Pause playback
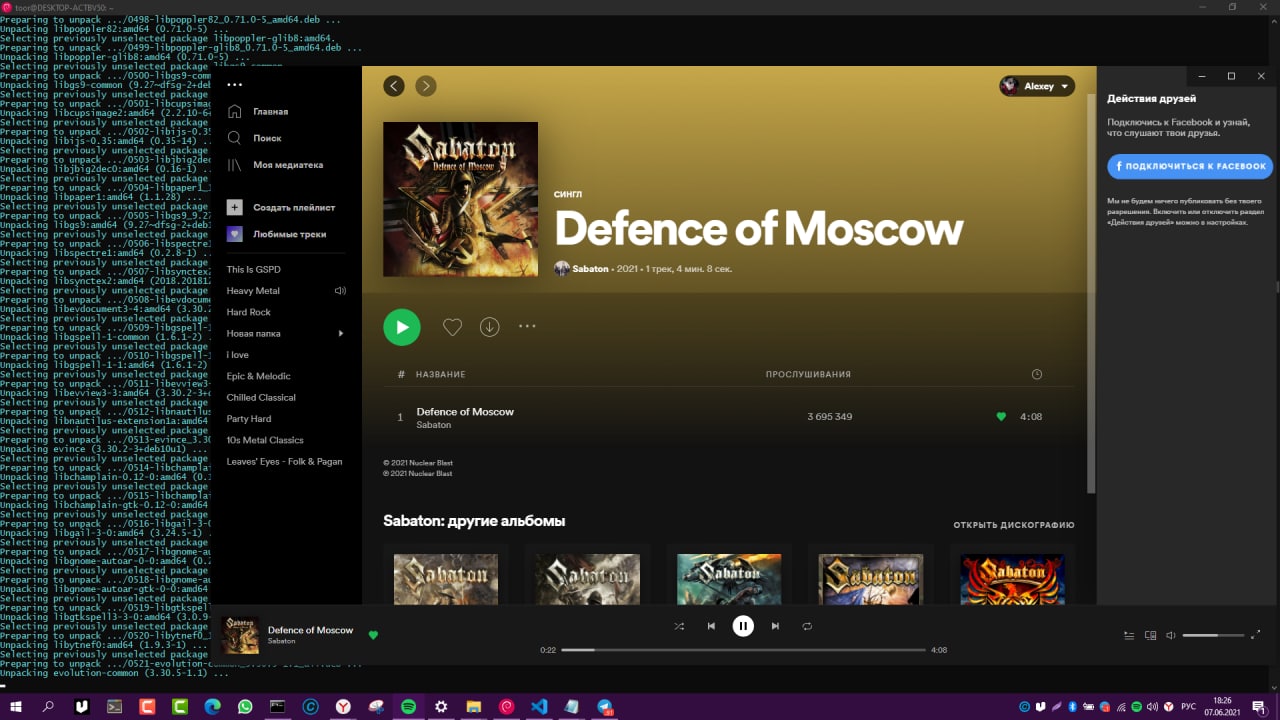Image resolution: width=1280 pixels, height=720 pixels. pos(743,626)
